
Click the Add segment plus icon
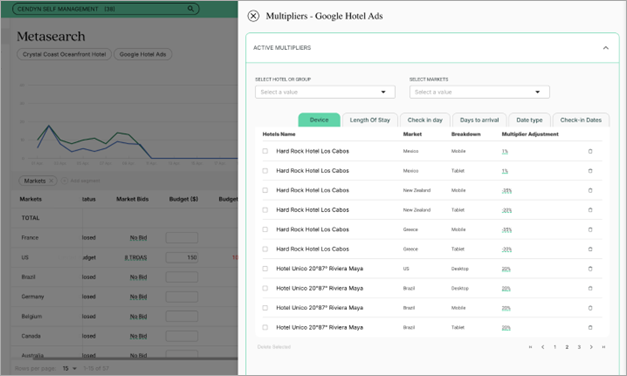point(64,181)
